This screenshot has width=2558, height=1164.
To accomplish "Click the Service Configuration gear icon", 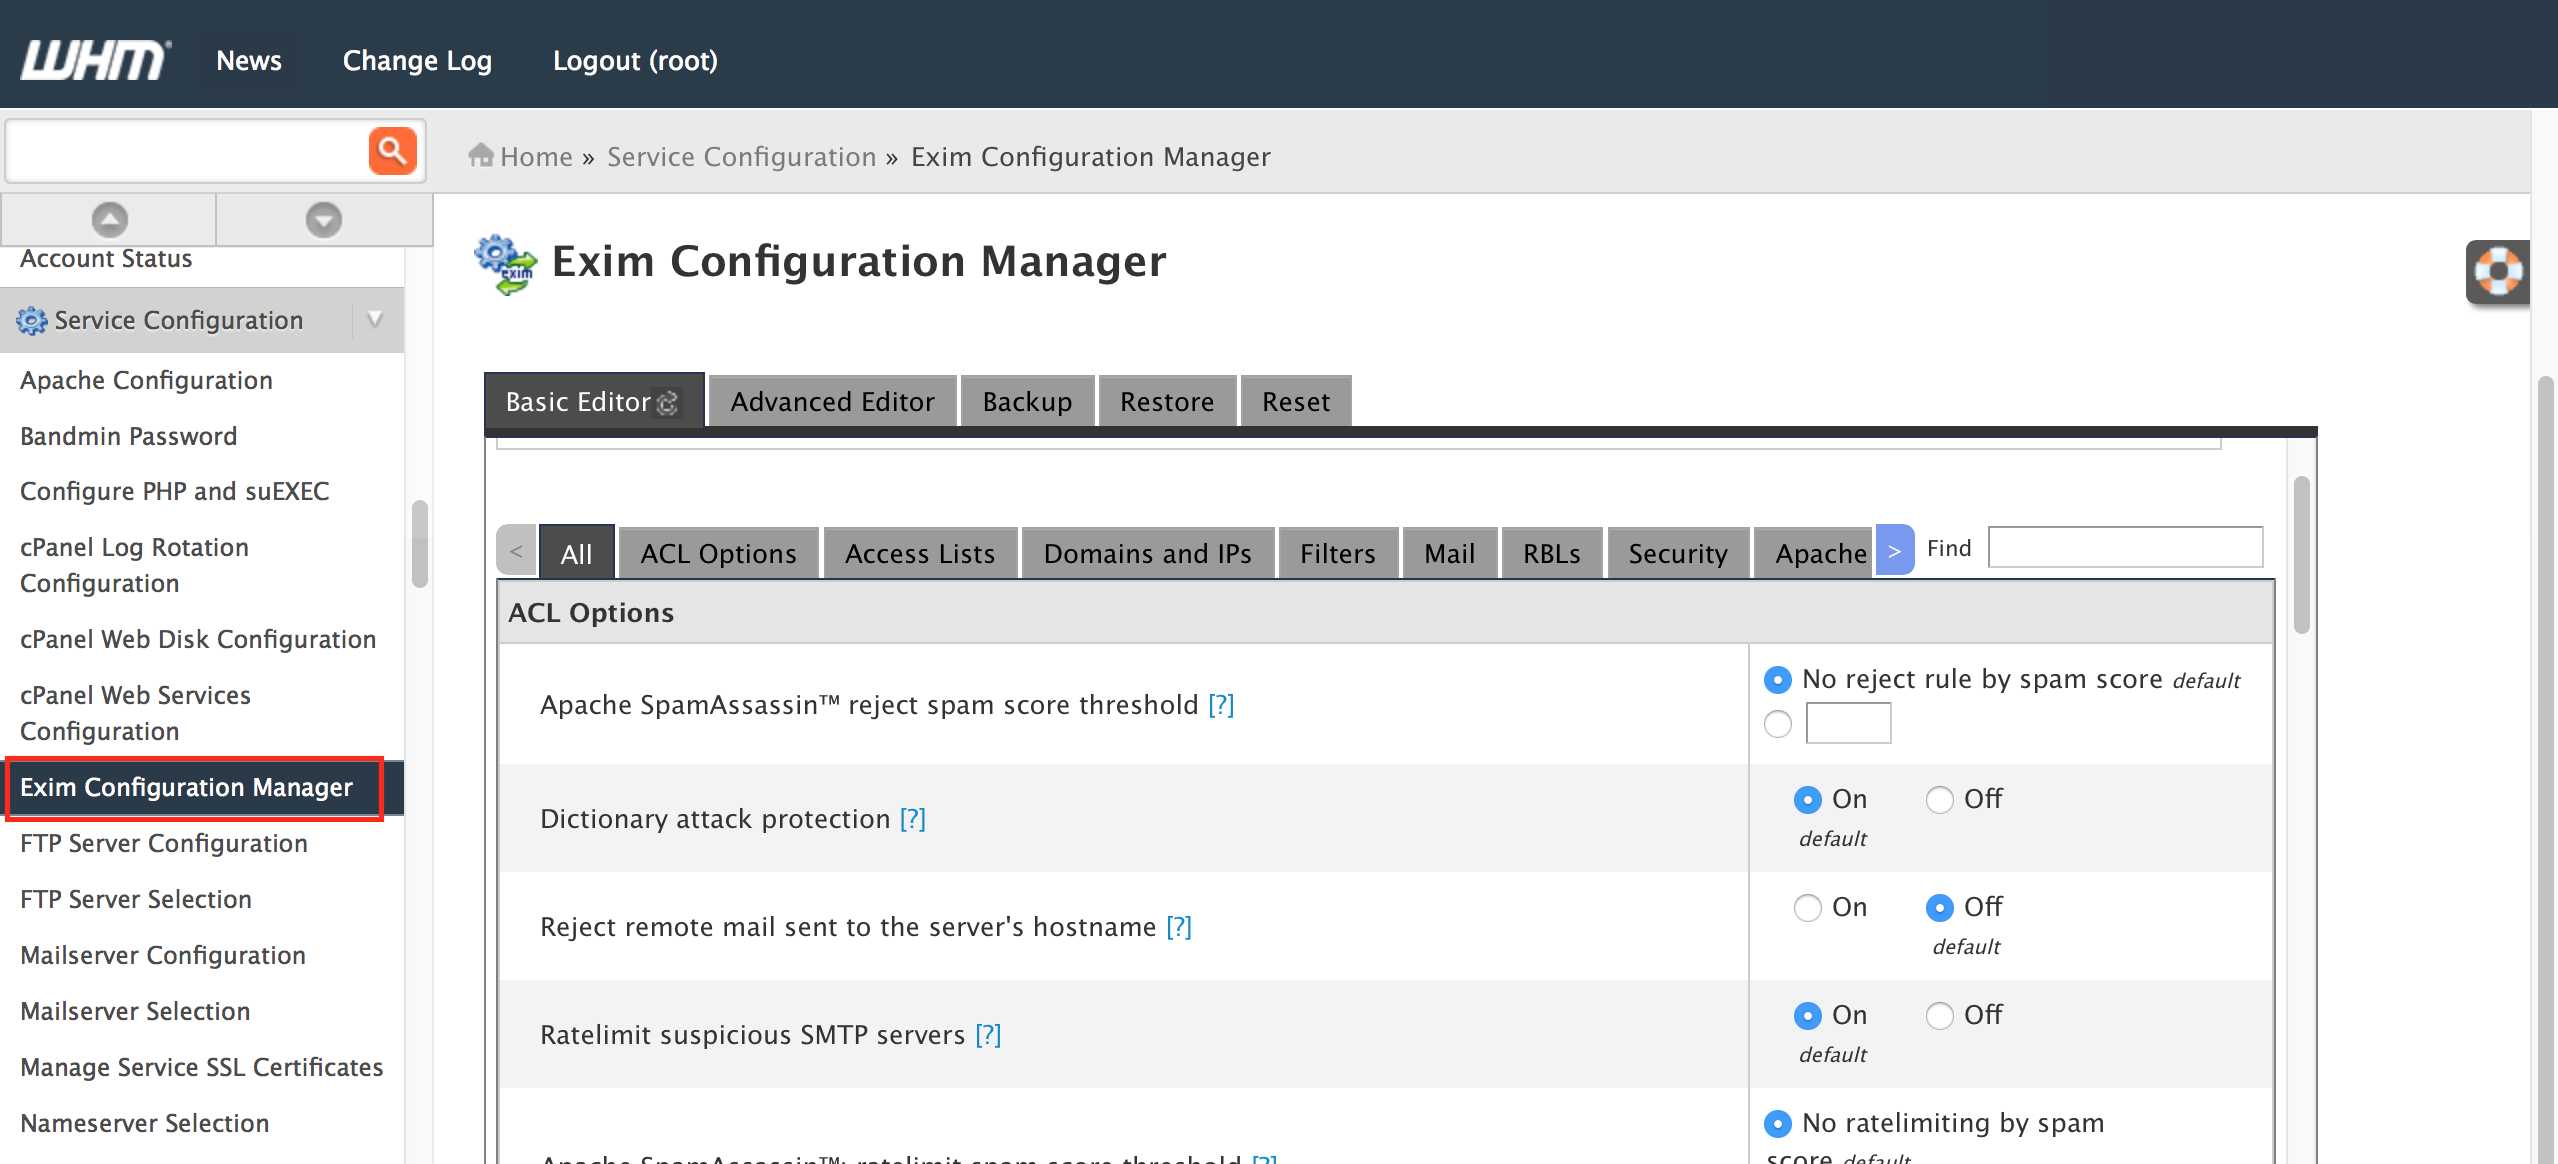I will click(x=31, y=321).
